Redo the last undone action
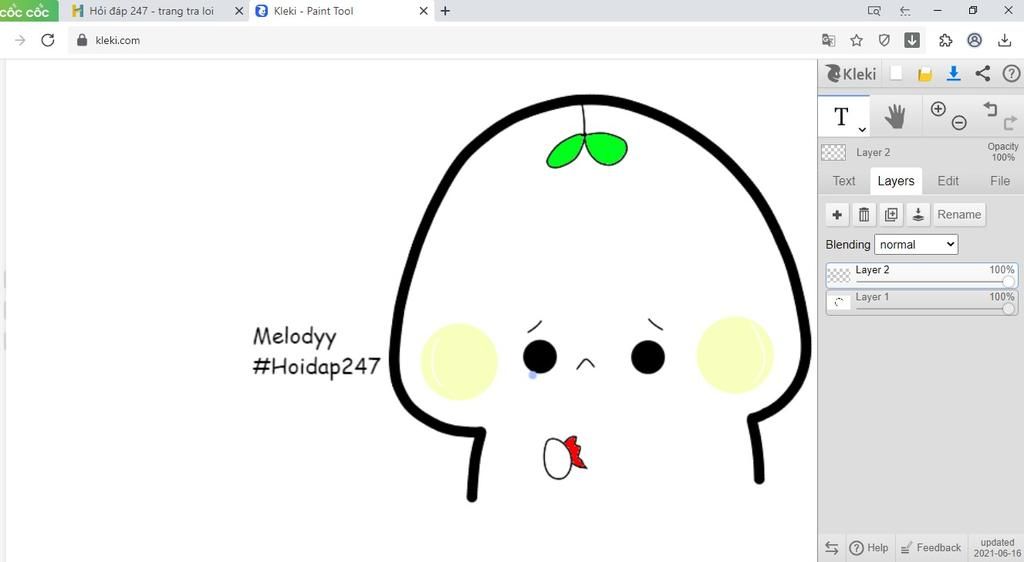 (1010, 123)
